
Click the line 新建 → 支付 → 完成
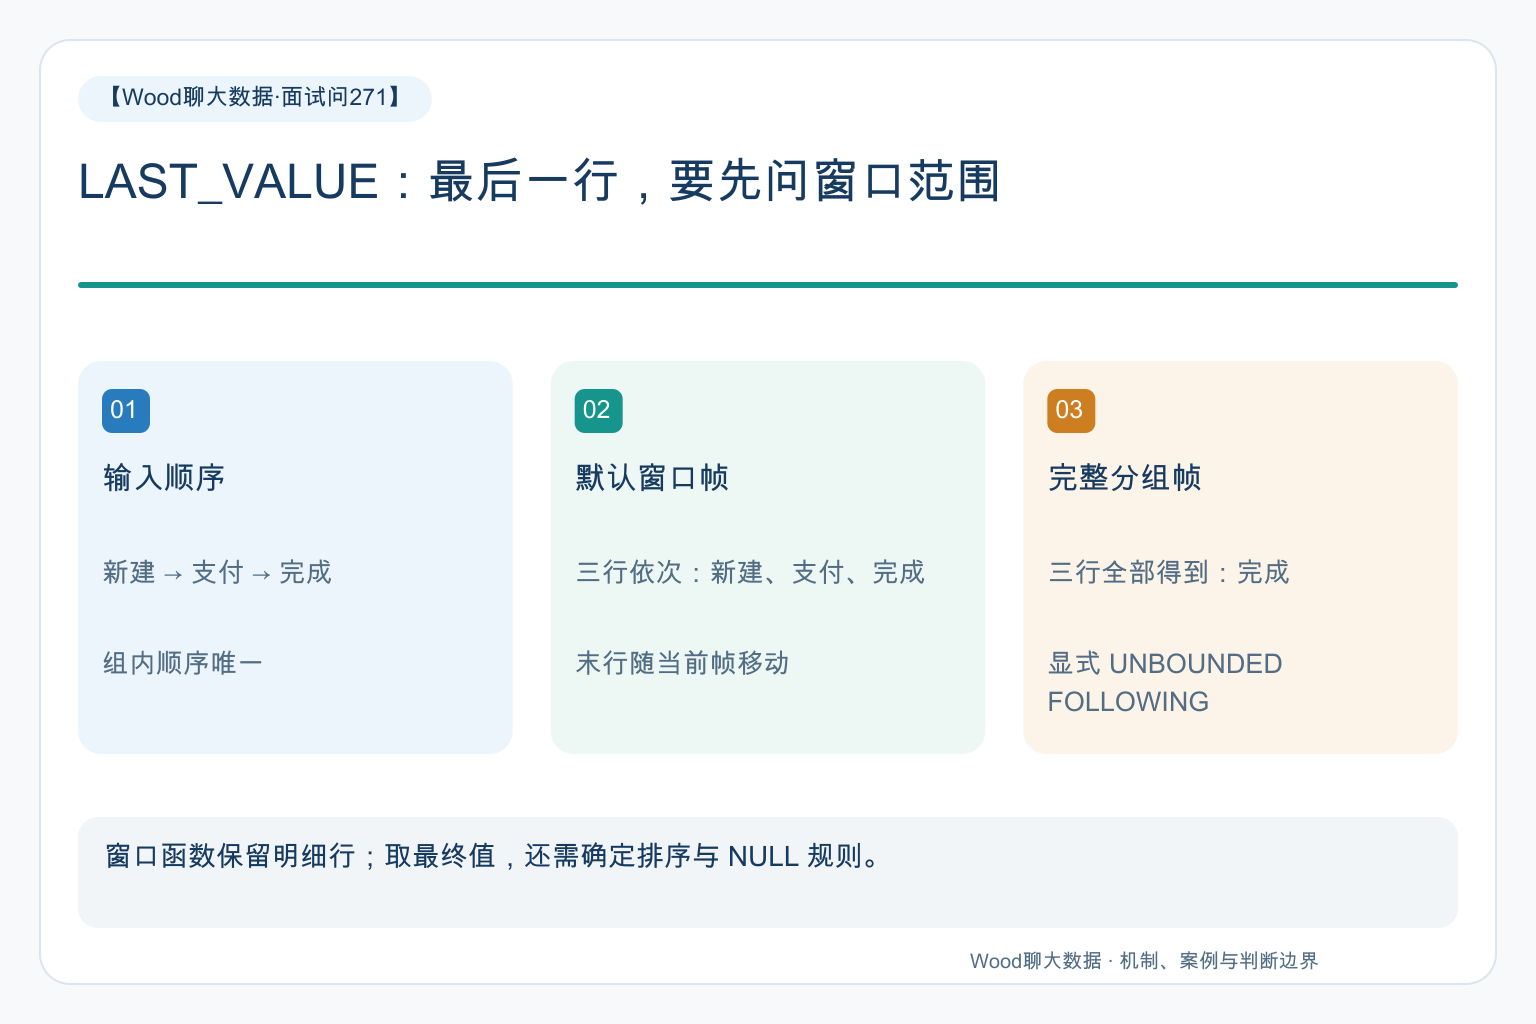(217, 572)
